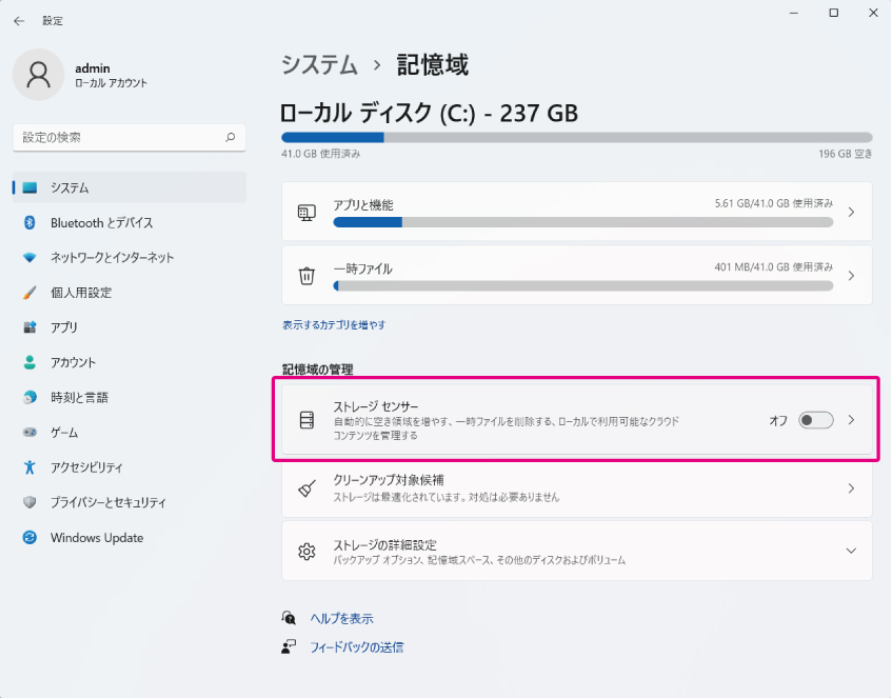Turn on the ストレージ センサー toggle switch
Screen dimensions: 891x698
point(815,420)
